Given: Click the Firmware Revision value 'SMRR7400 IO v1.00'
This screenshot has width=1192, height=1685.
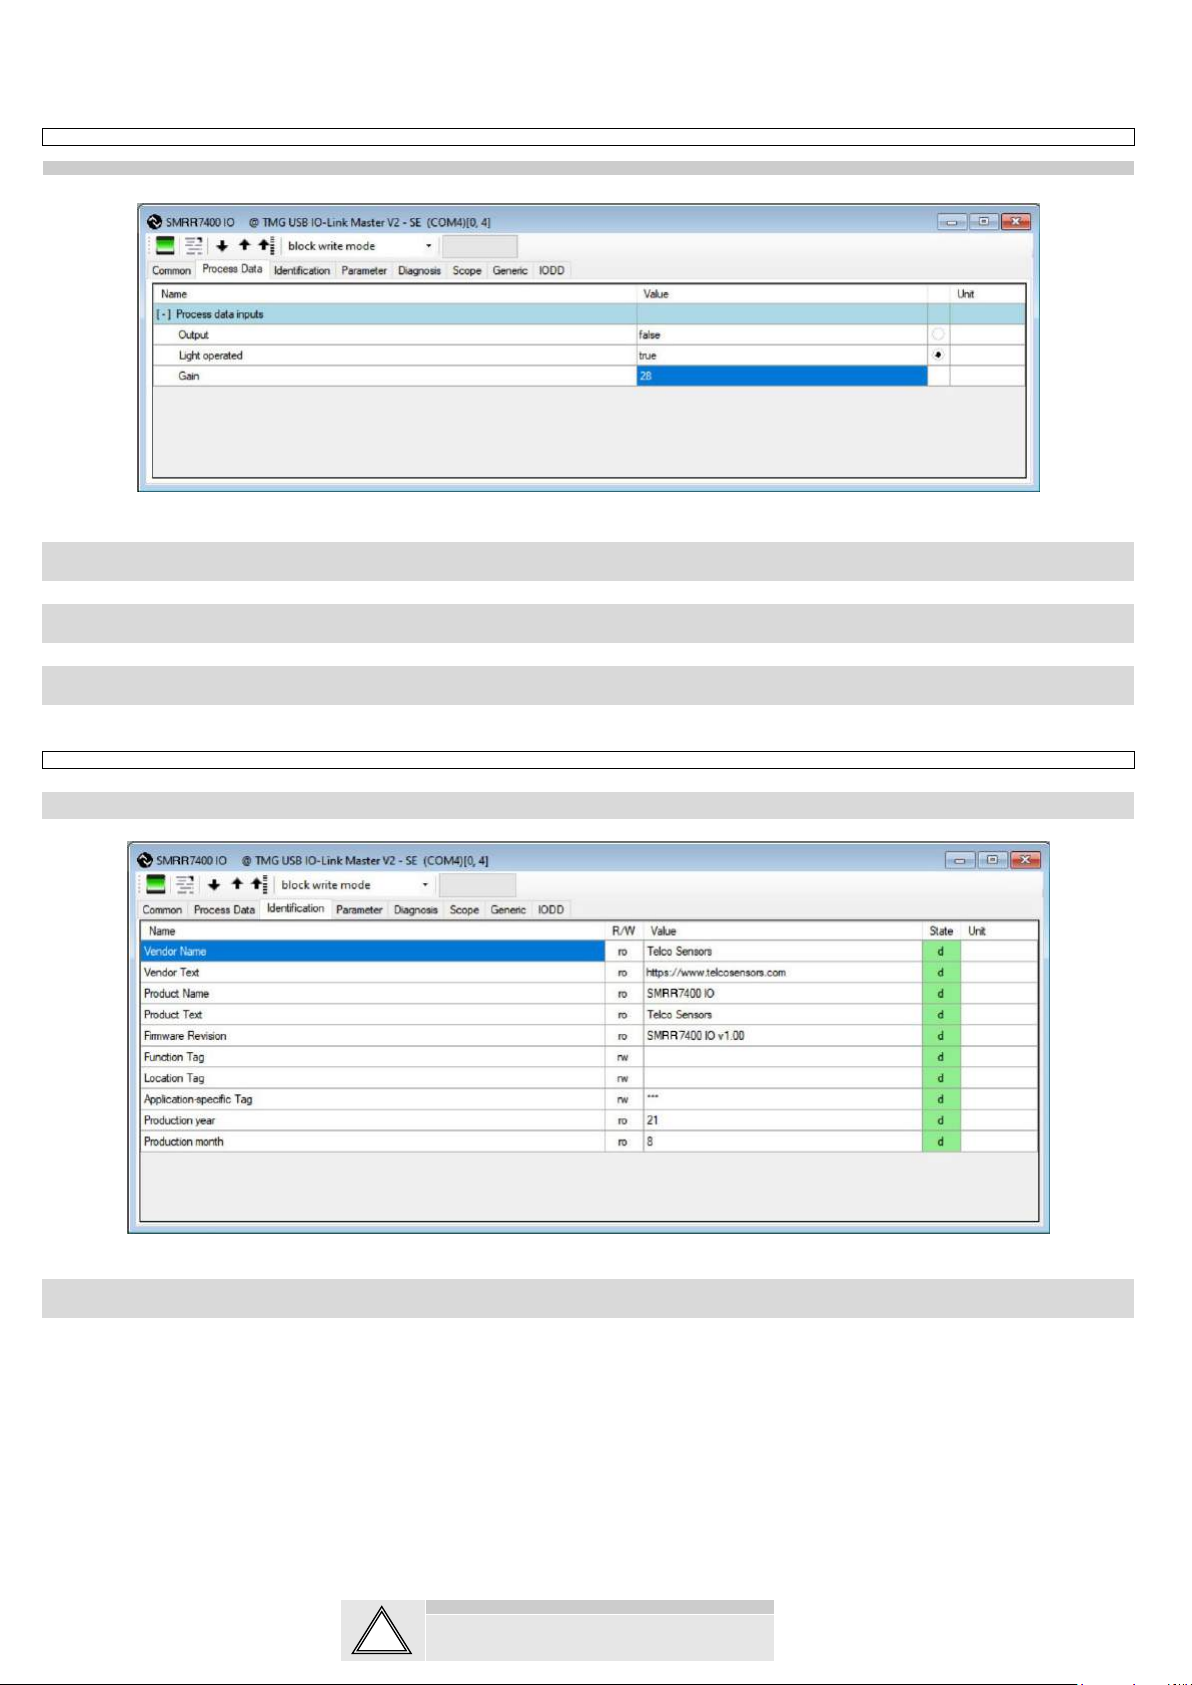Looking at the screenshot, I should (696, 1036).
